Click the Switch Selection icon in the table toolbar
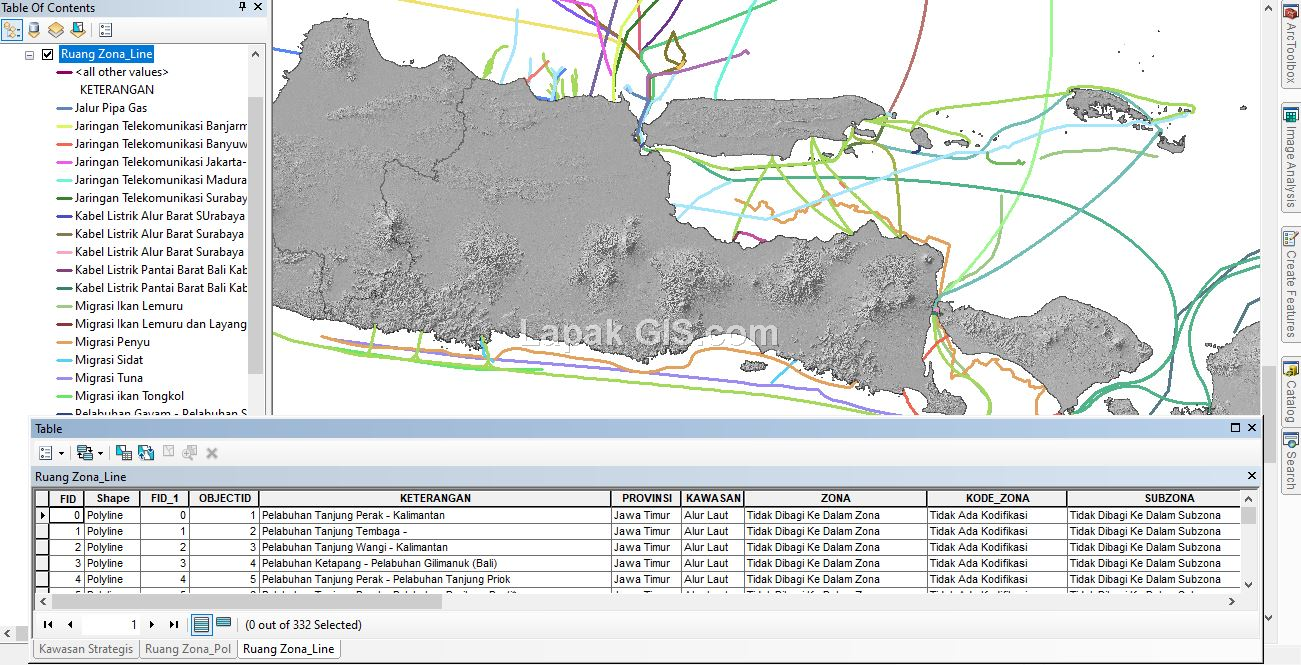The width and height of the screenshot is (1301, 665). [x=145, y=451]
